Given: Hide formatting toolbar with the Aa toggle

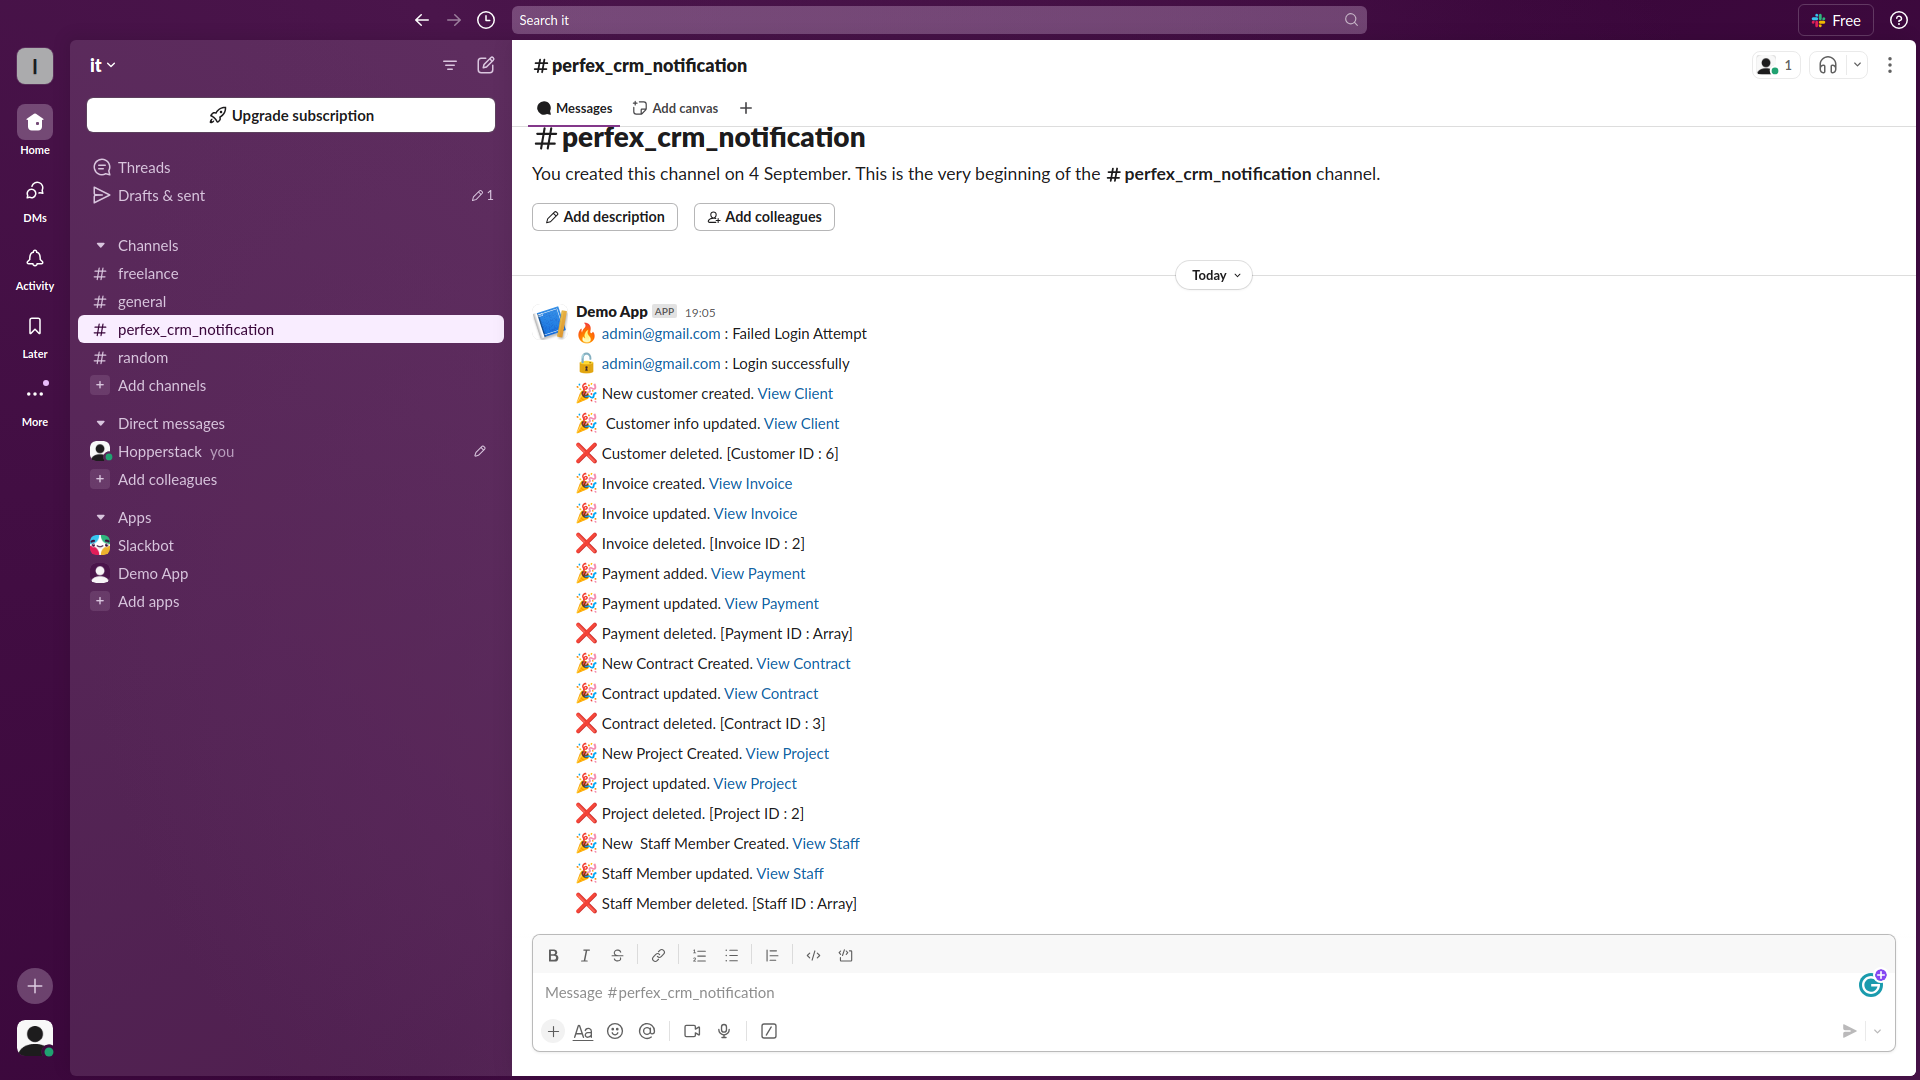Looking at the screenshot, I should point(583,1031).
